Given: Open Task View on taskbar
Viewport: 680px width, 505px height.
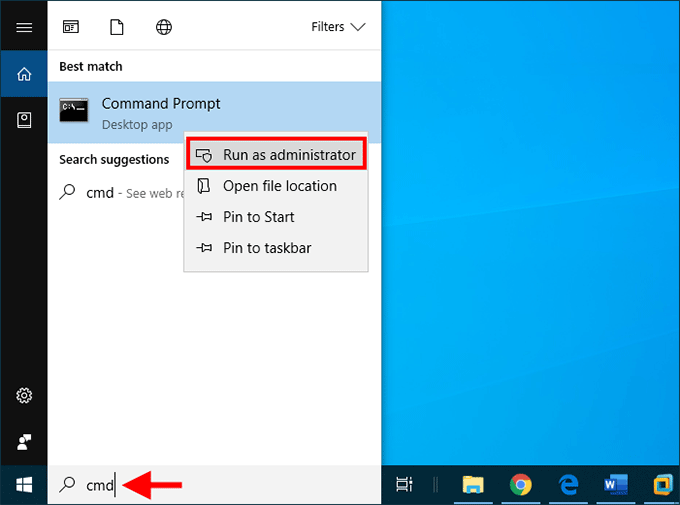Looking at the screenshot, I should coord(404,485).
